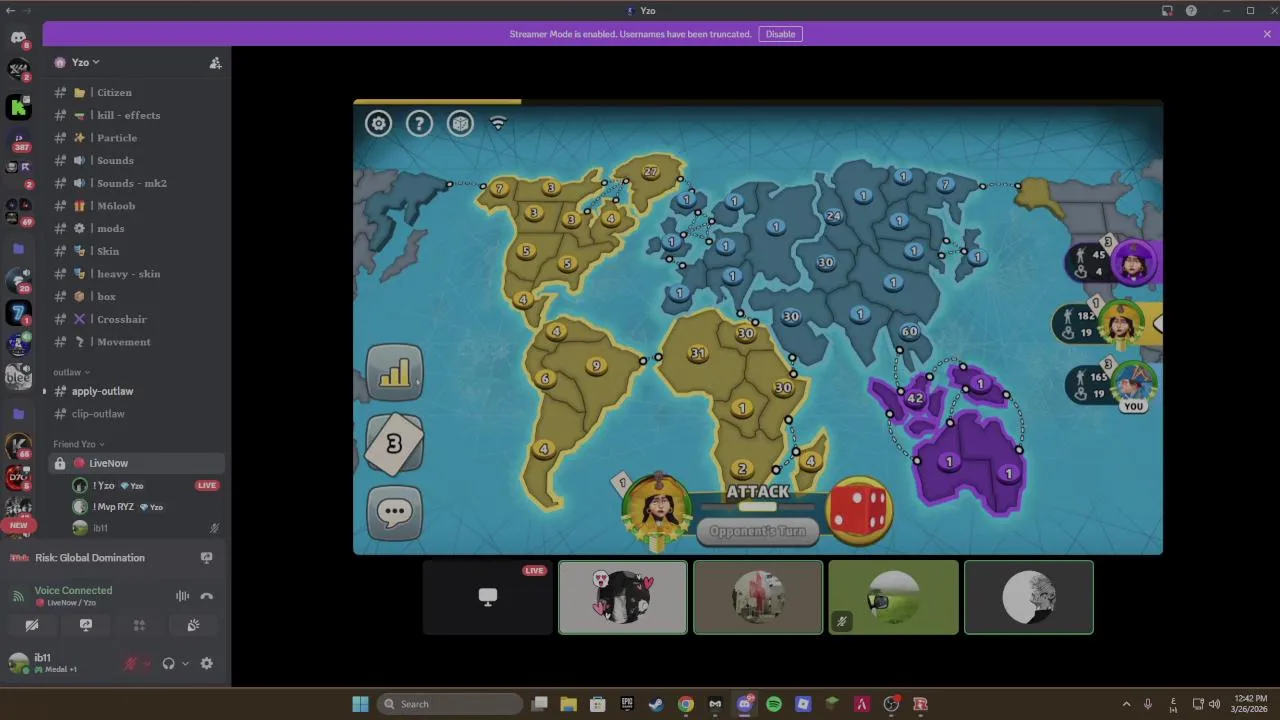The width and height of the screenshot is (1280, 720).
Task: Unmute the microphone in user panel
Action: [x=130, y=663]
